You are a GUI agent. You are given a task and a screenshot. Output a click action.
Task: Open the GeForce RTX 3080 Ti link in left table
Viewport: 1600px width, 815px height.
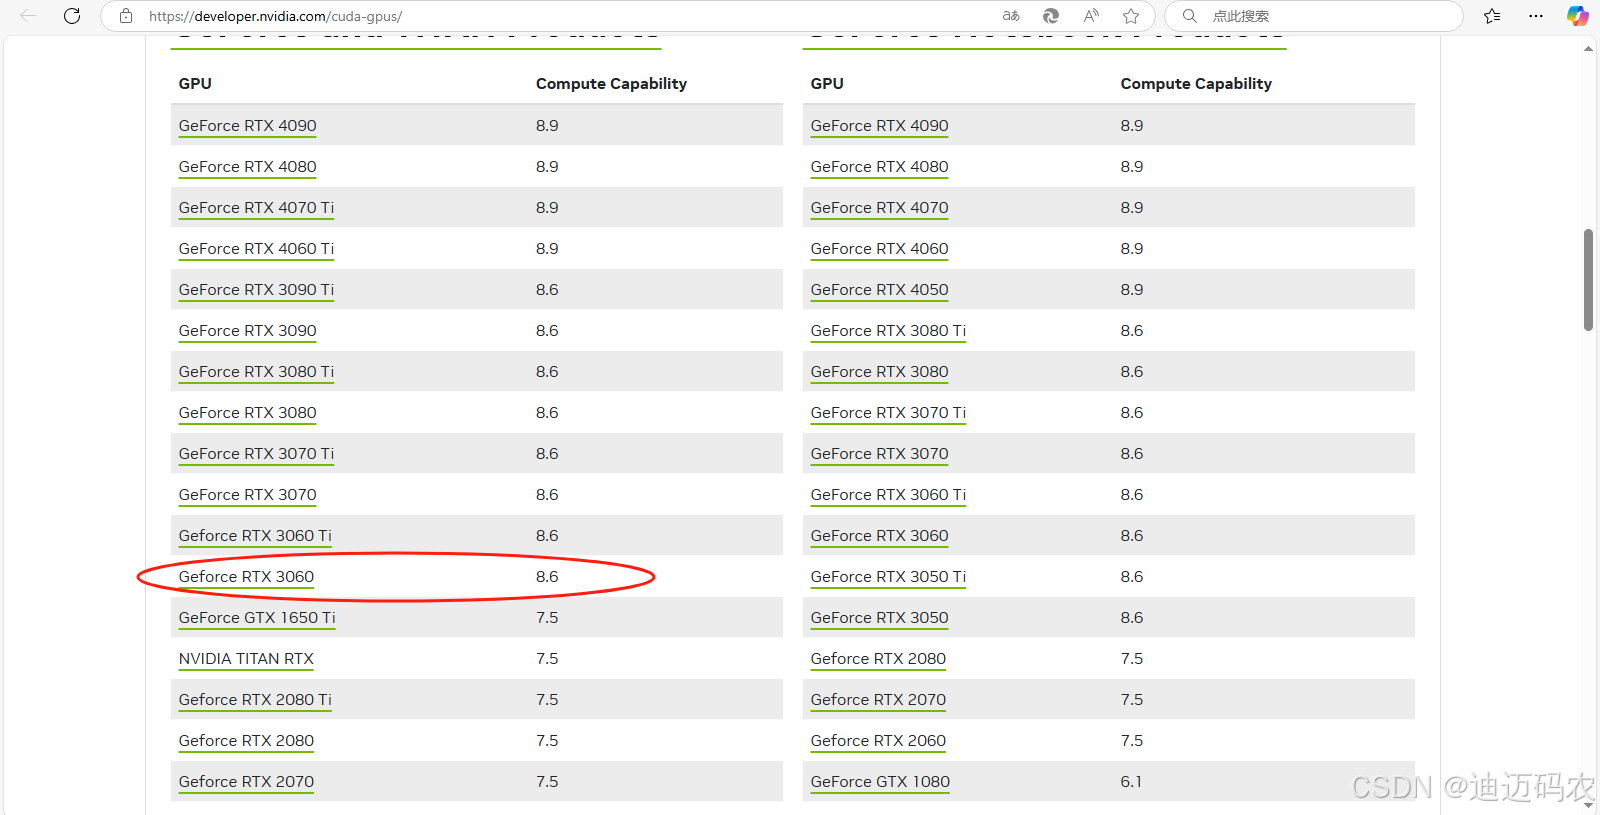[x=256, y=372]
